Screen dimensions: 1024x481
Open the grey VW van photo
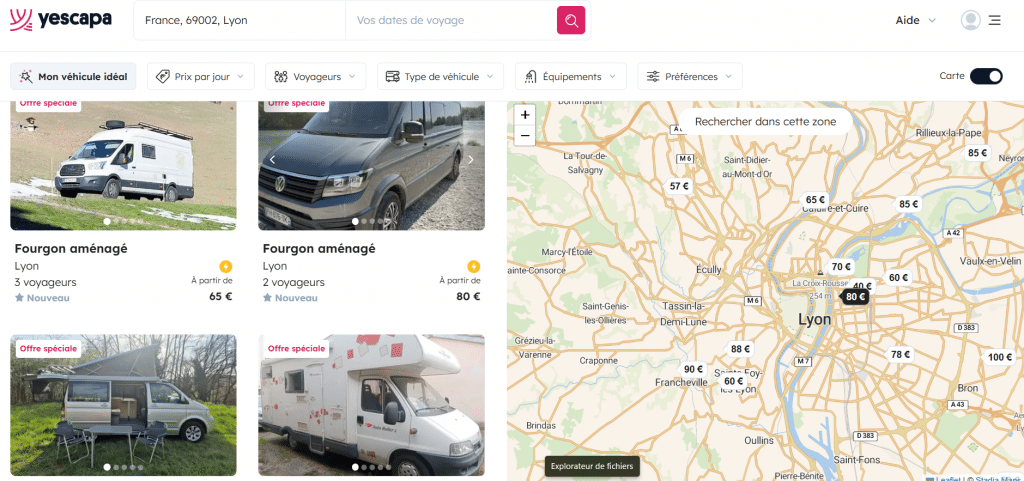point(372,166)
